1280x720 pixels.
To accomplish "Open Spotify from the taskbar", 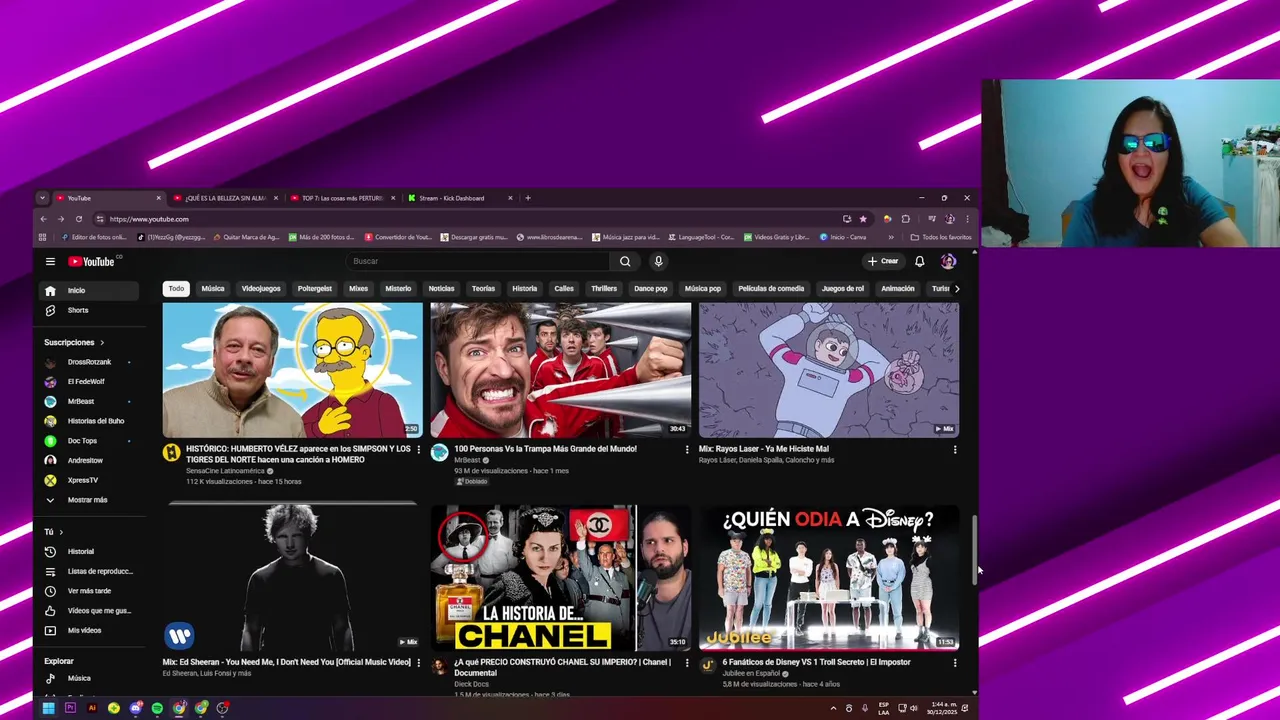I will click(x=157, y=708).
